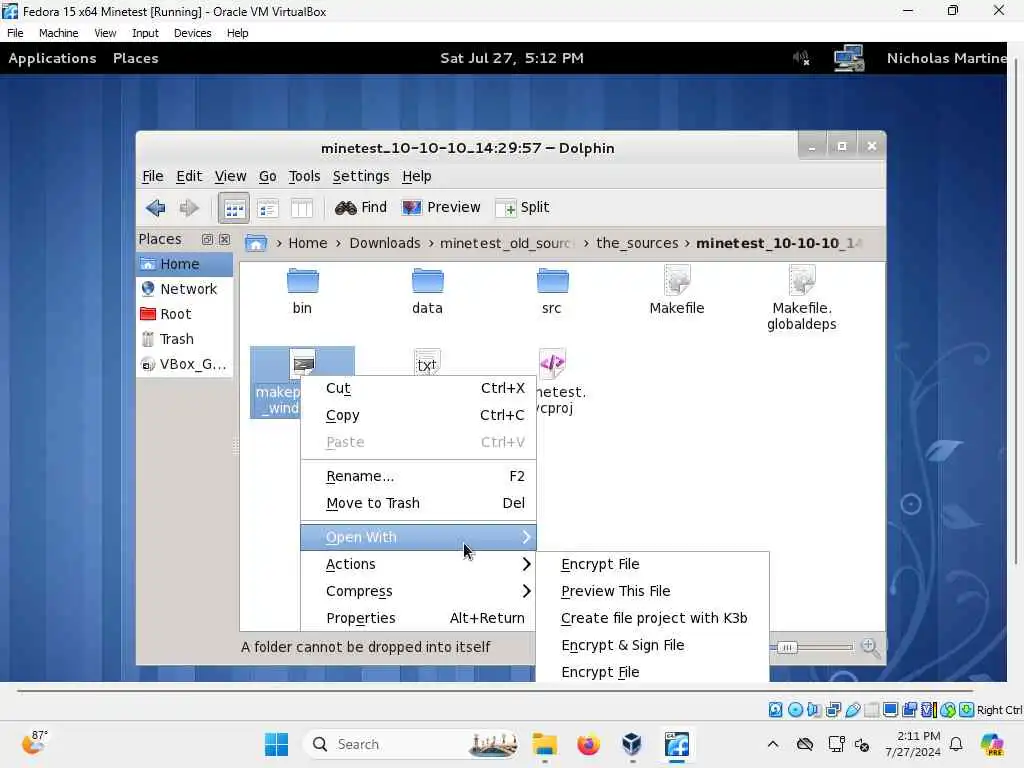This screenshot has height=768, width=1024.
Task: Go back with the Dolphin back arrow
Action: [x=155, y=208]
